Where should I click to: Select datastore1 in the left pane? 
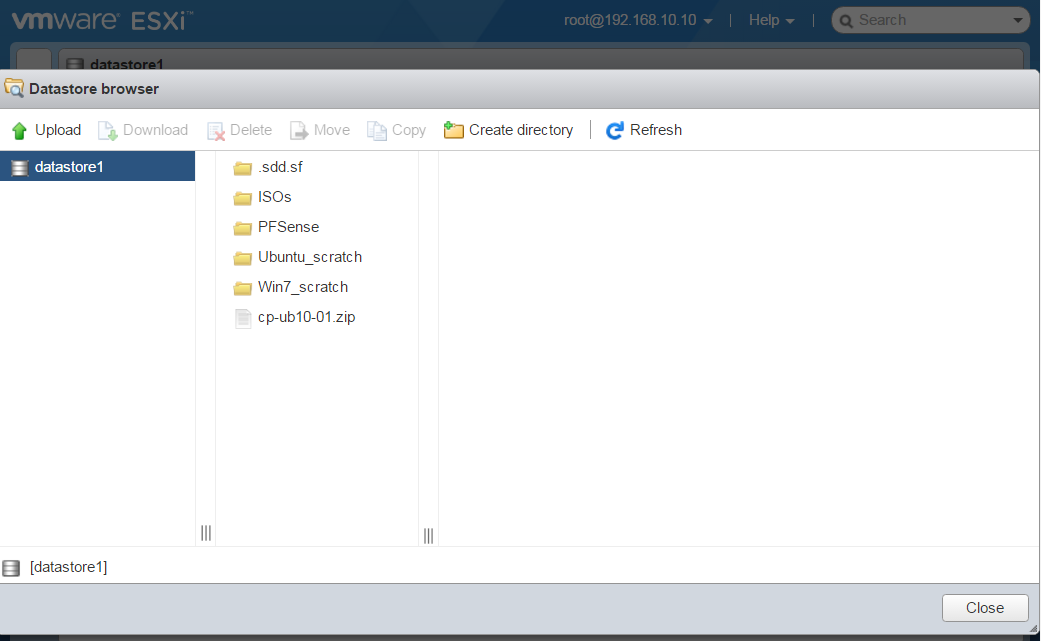click(68, 167)
